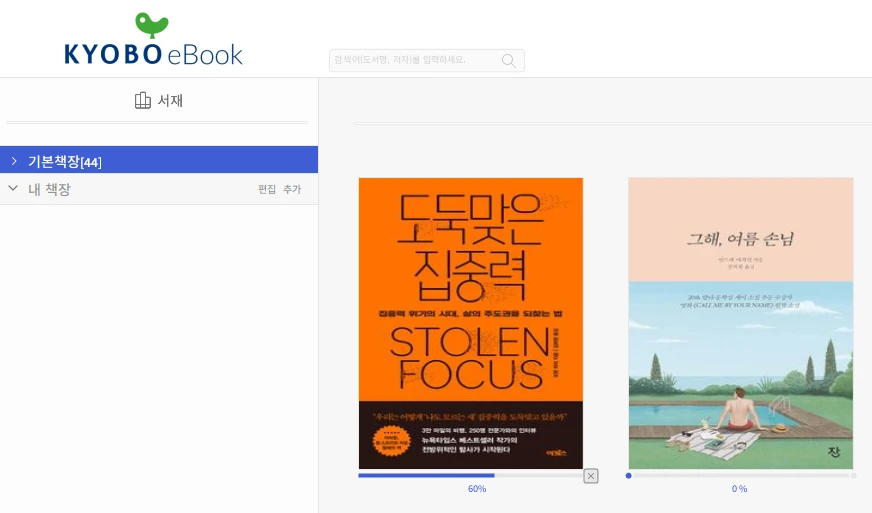Click the 그해, 여름 손님 progress bar

pos(741,476)
